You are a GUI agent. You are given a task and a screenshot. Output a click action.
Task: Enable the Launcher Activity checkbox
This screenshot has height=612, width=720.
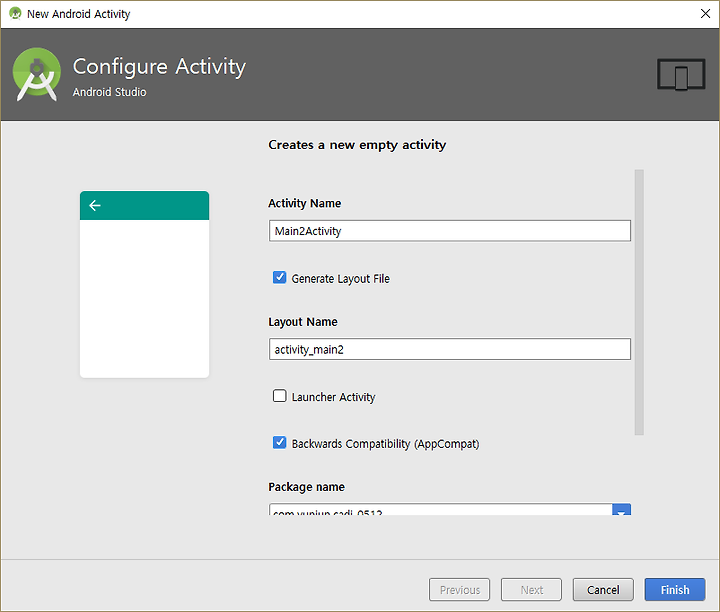click(x=279, y=396)
